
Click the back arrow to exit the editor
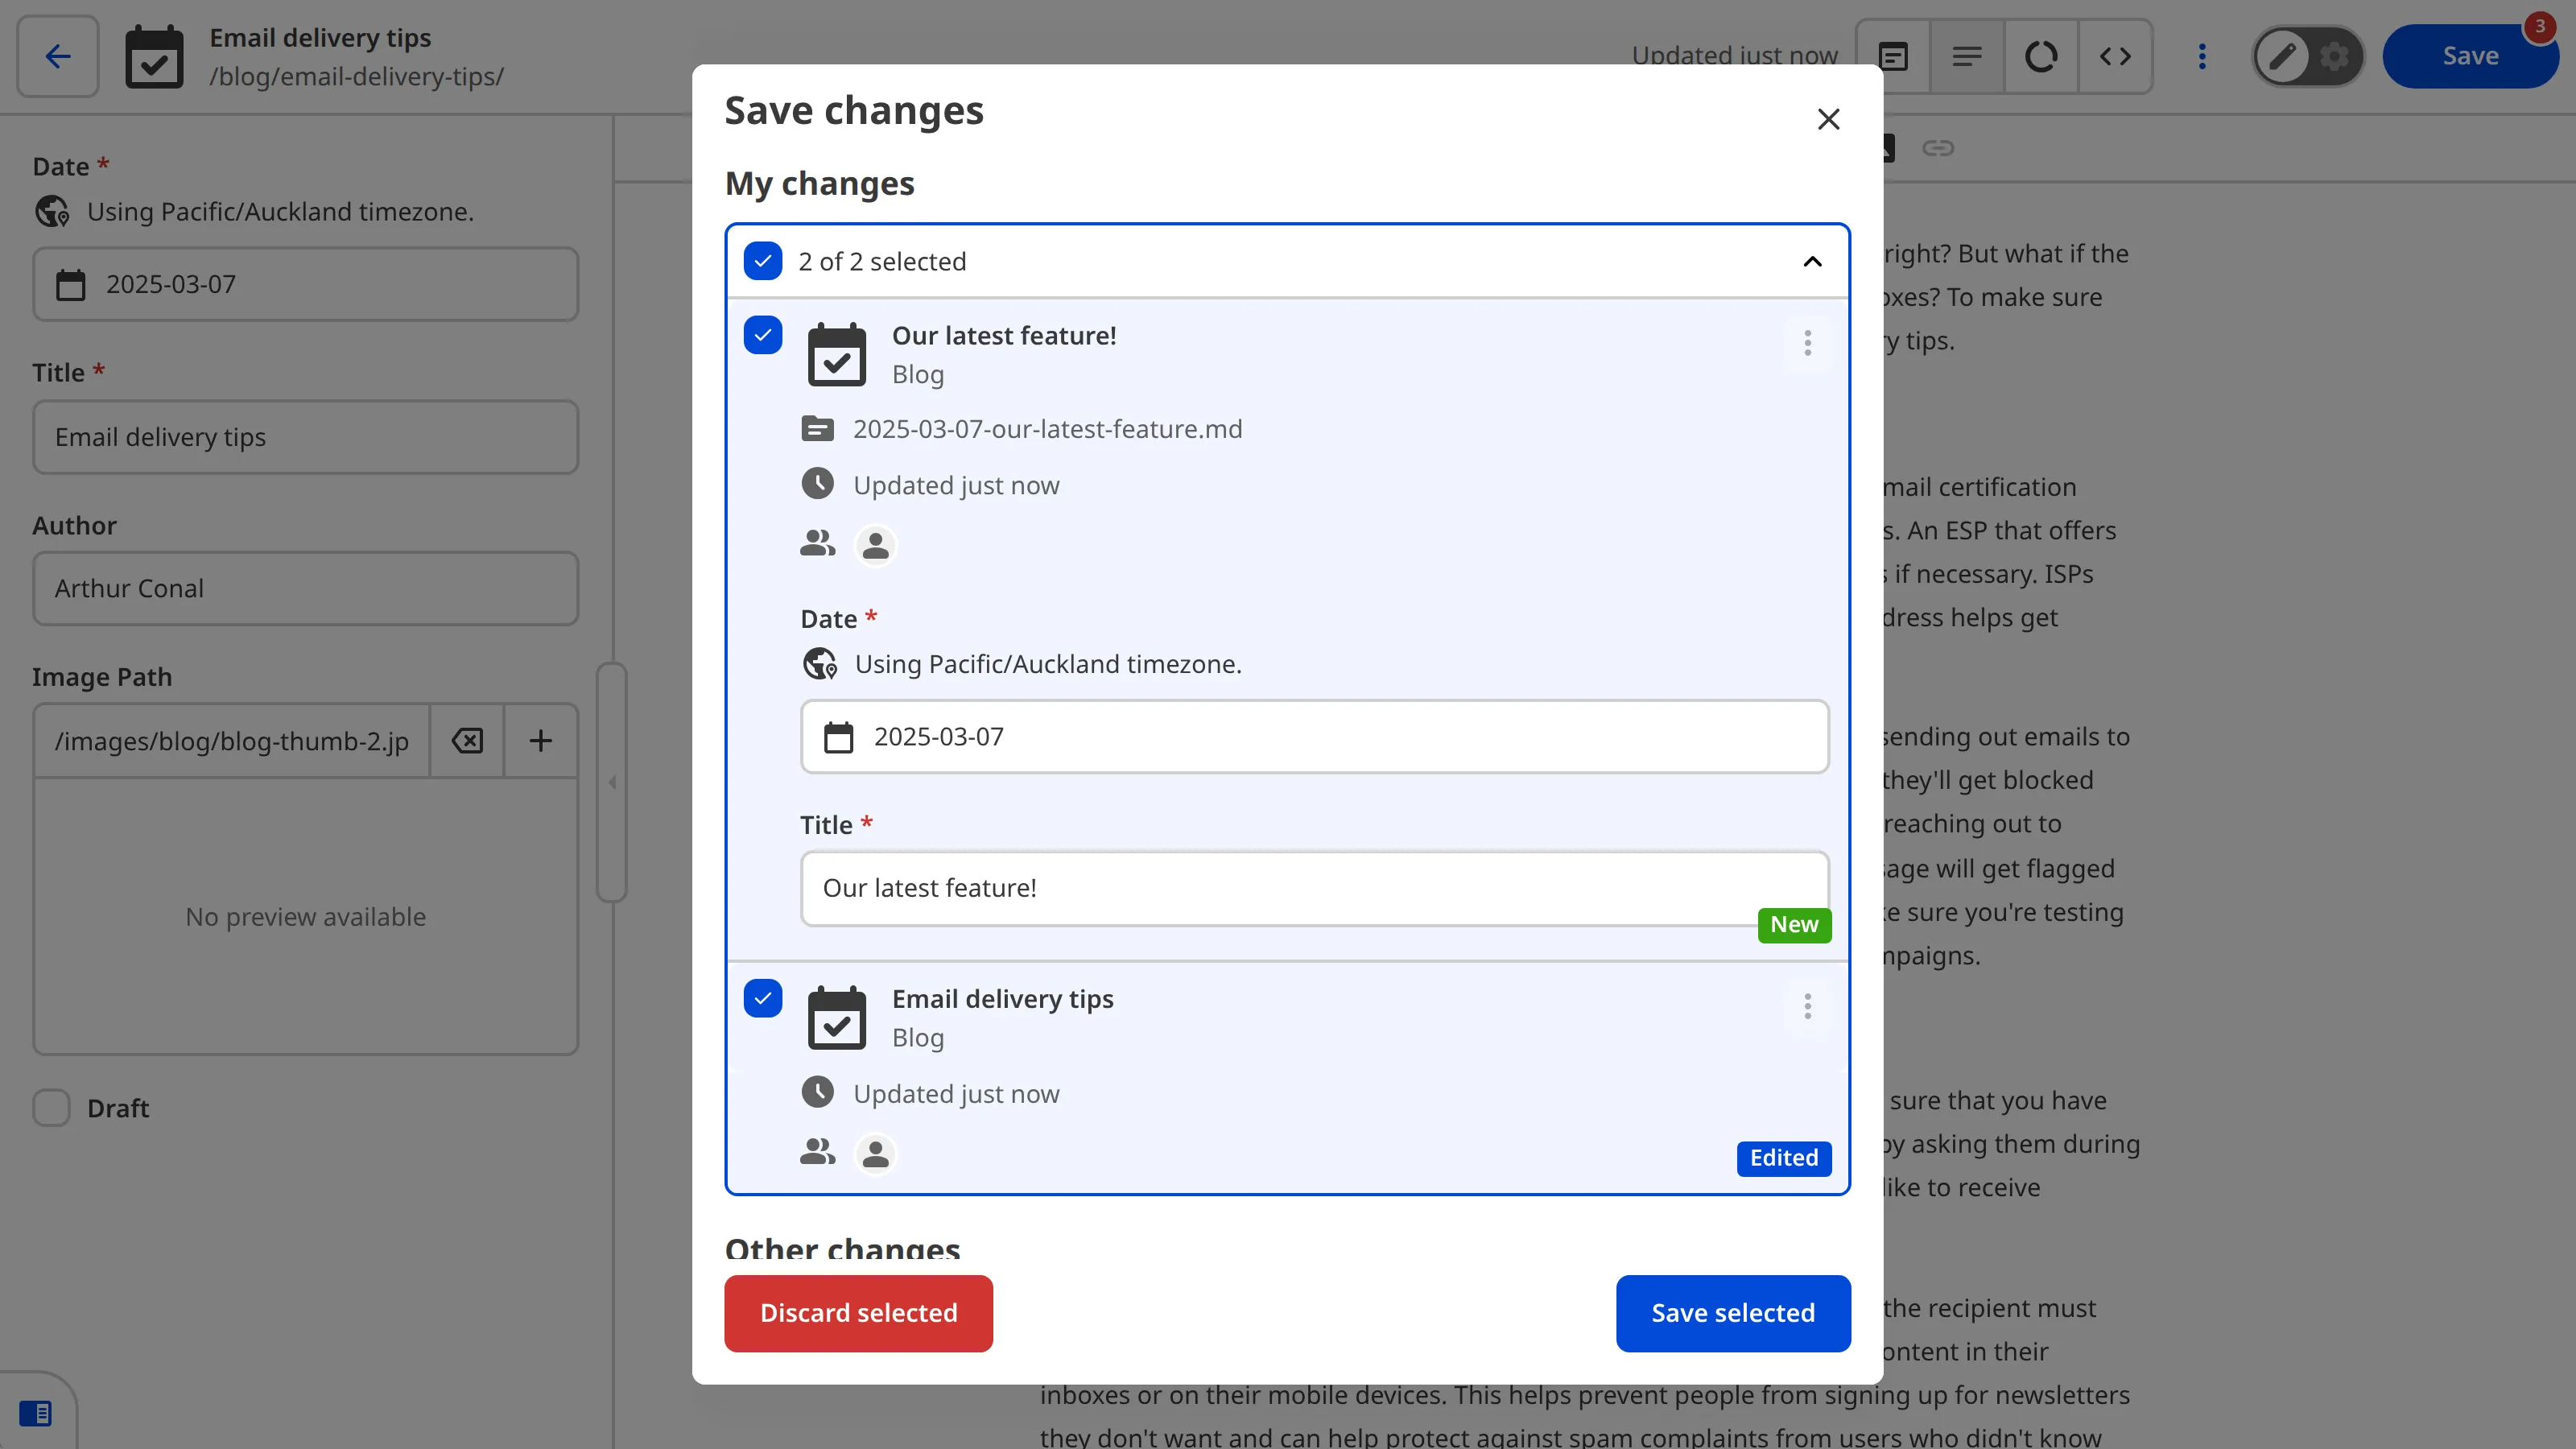click(x=56, y=56)
